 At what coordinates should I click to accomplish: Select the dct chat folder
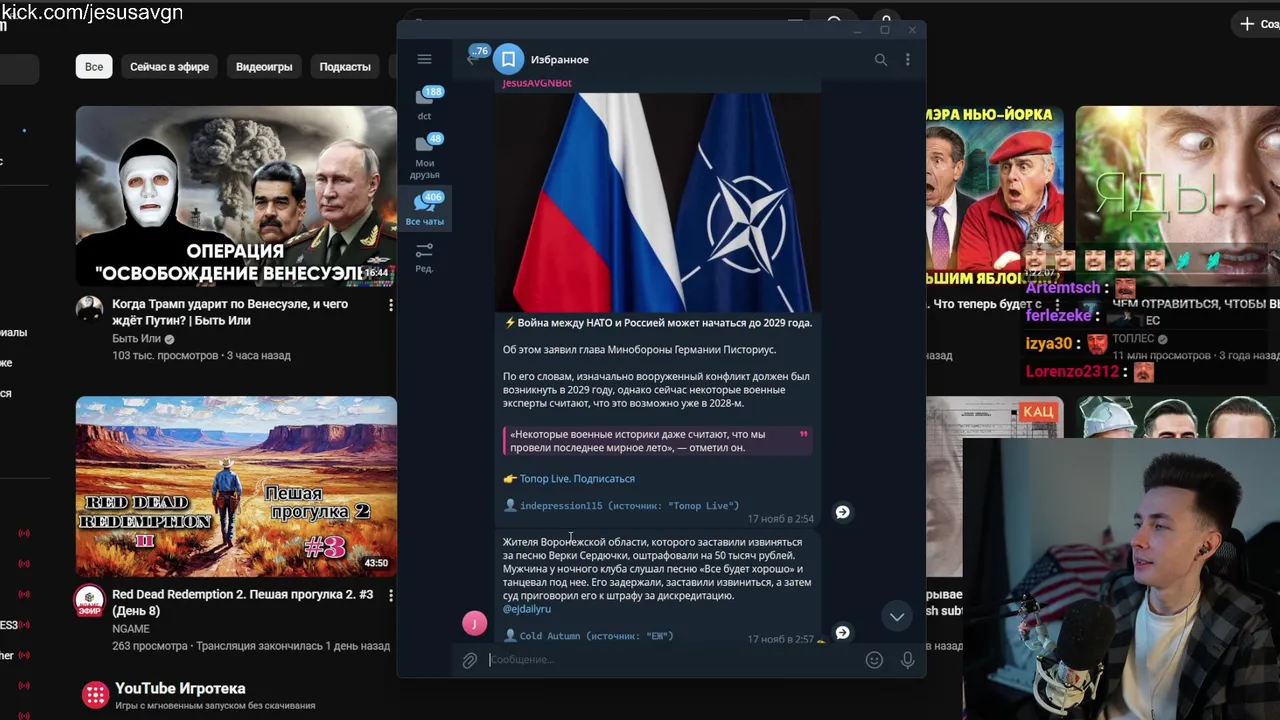(425, 103)
